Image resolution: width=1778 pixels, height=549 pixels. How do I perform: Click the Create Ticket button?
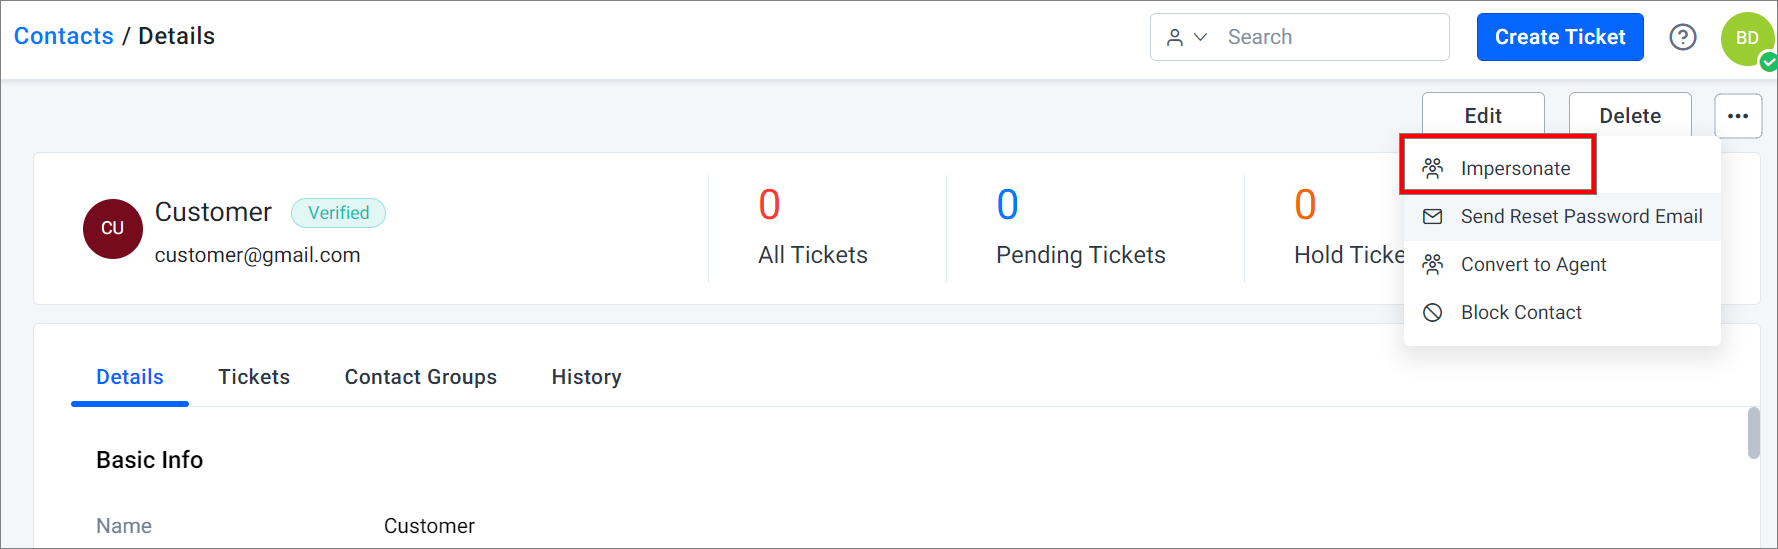[1560, 37]
